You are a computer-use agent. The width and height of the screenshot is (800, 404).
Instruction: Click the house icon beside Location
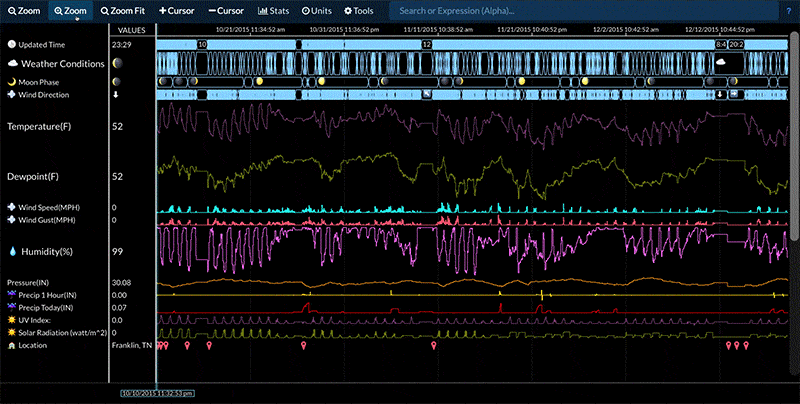coord(12,345)
